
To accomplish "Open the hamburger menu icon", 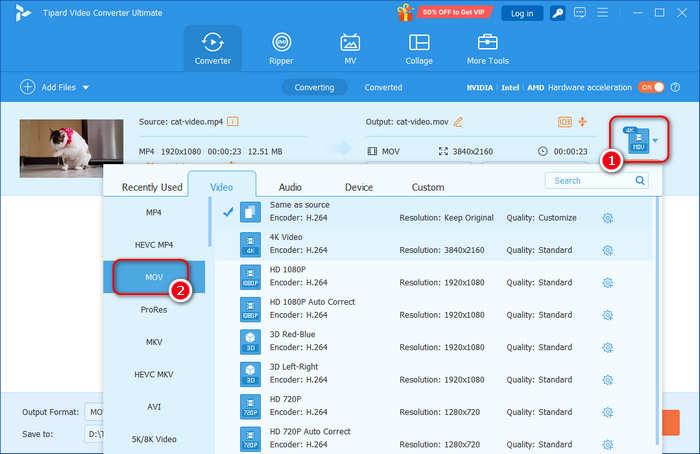I will [x=602, y=12].
